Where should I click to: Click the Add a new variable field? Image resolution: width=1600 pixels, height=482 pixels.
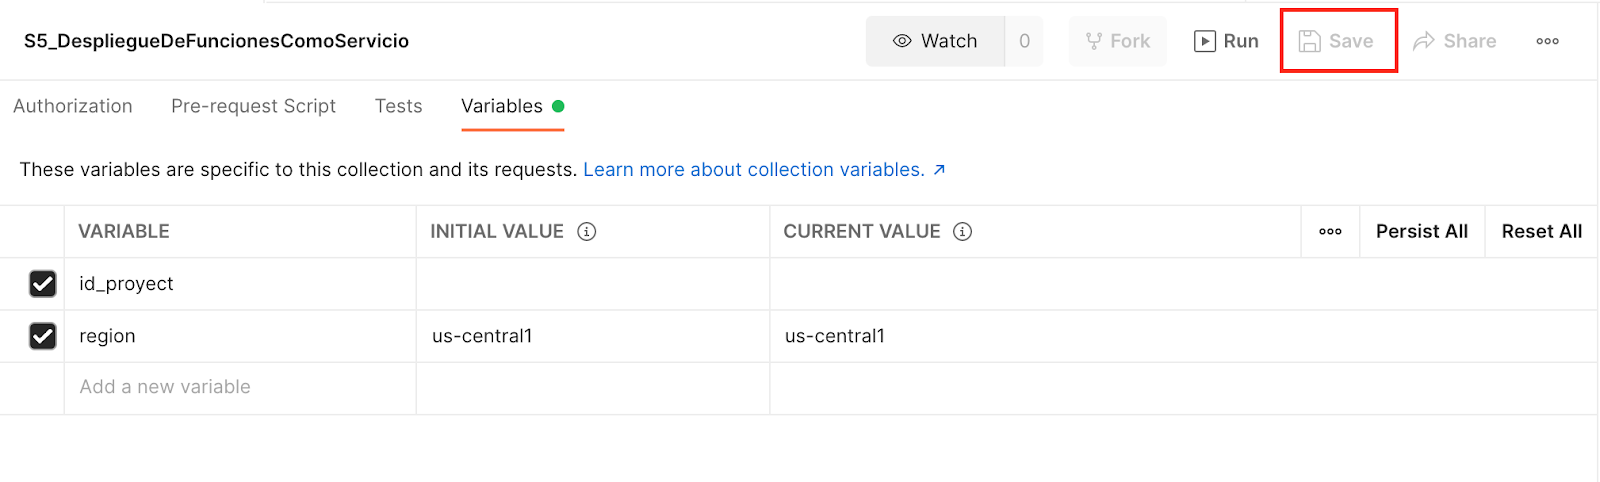[240, 387]
